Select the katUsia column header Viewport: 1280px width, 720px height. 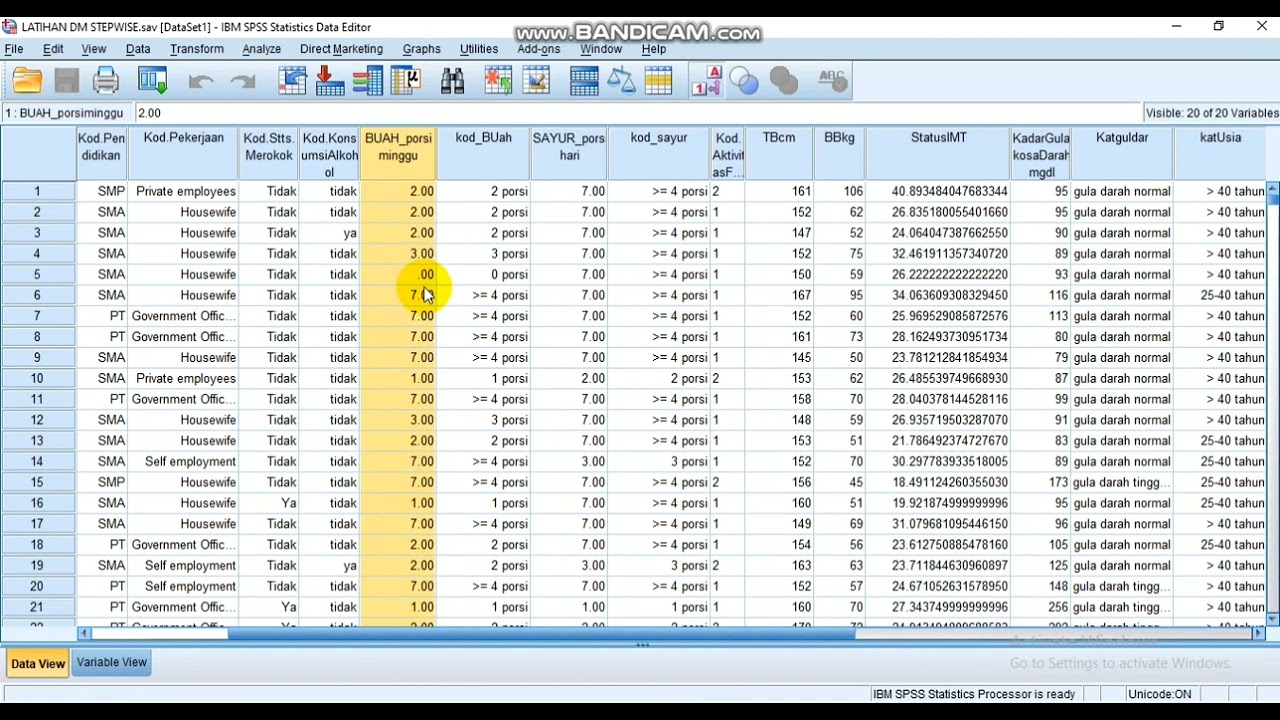[1220, 153]
